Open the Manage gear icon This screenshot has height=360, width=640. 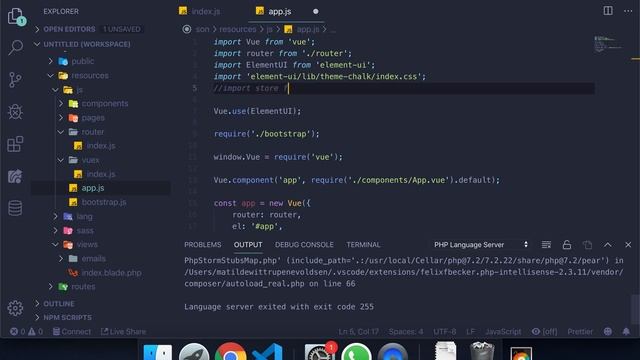click(15, 308)
